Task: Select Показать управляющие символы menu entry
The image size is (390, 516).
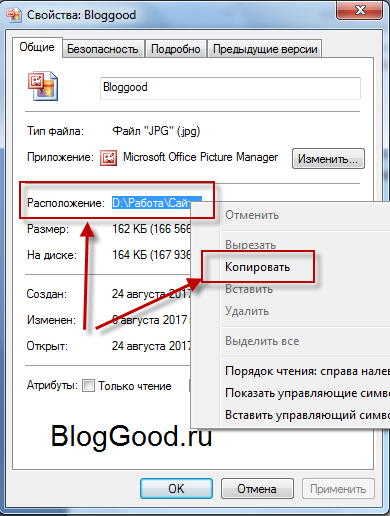Action: [x=307, y=393]
